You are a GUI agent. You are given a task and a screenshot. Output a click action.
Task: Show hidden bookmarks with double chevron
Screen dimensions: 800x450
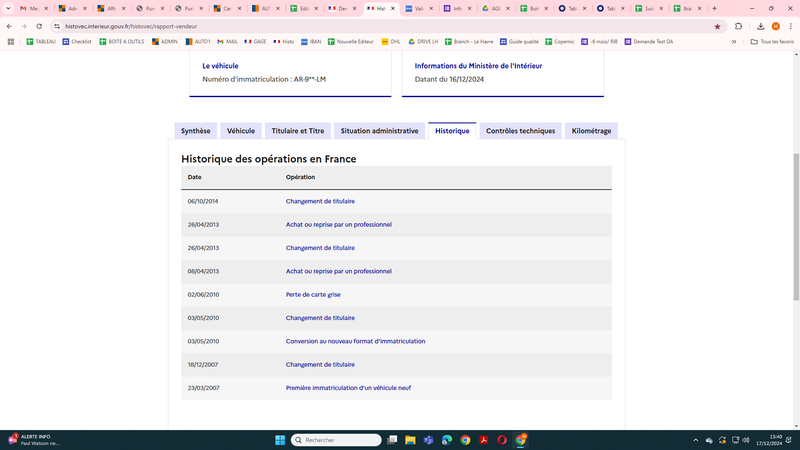(x=734, y=42)
